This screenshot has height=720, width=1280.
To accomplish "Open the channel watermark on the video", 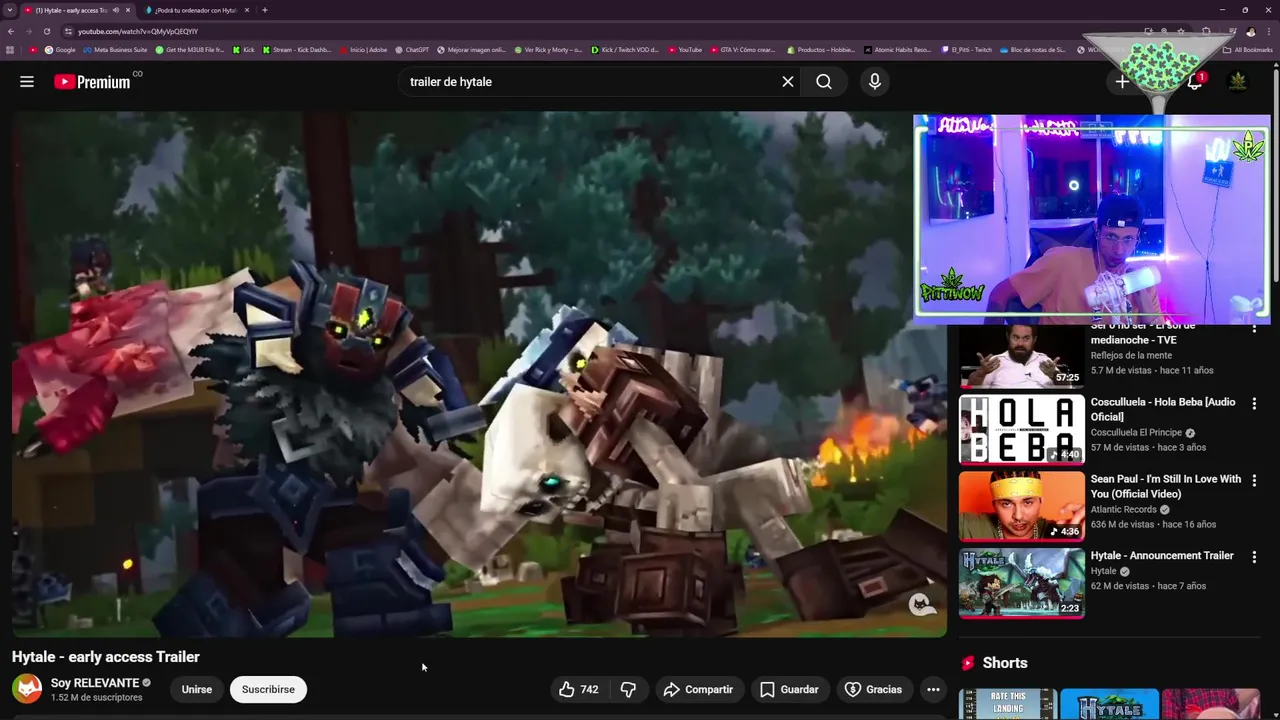I will (922, 603).
